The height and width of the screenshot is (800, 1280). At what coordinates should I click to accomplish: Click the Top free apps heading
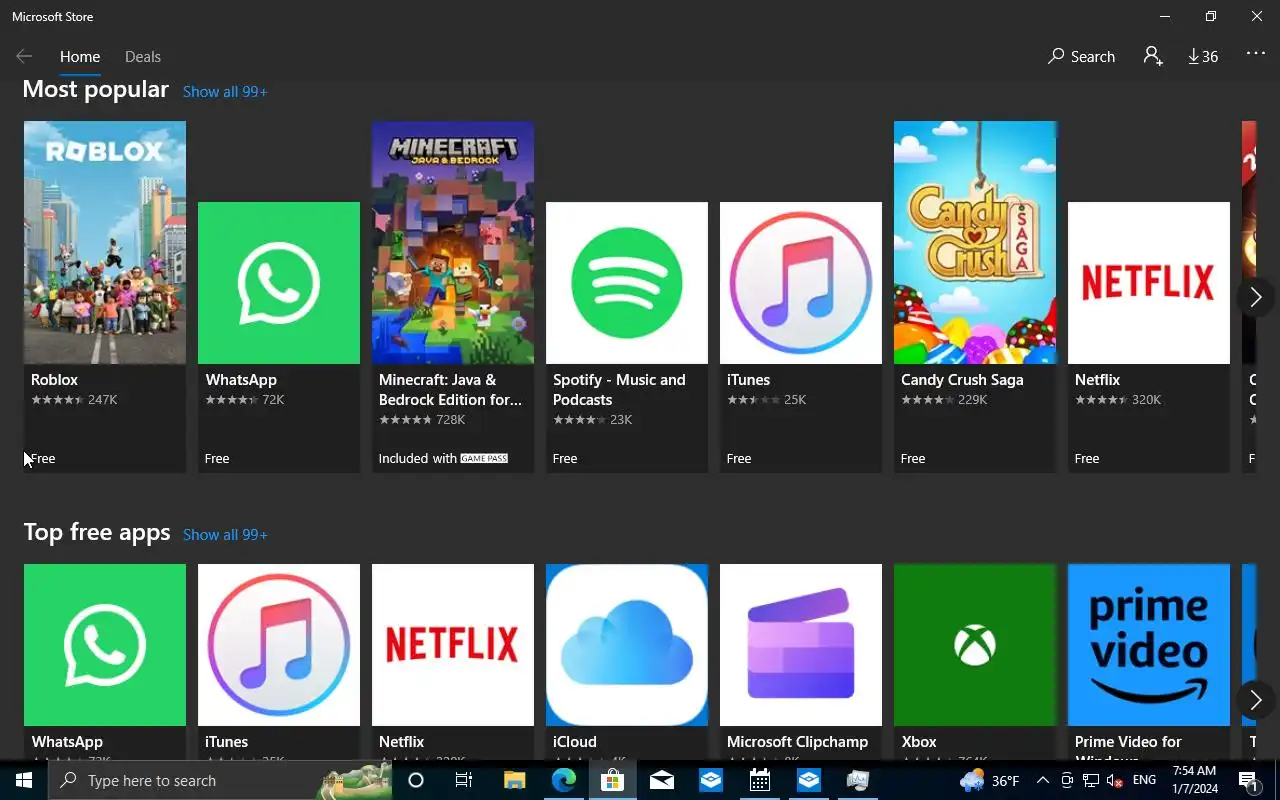(x=97, y=532)
